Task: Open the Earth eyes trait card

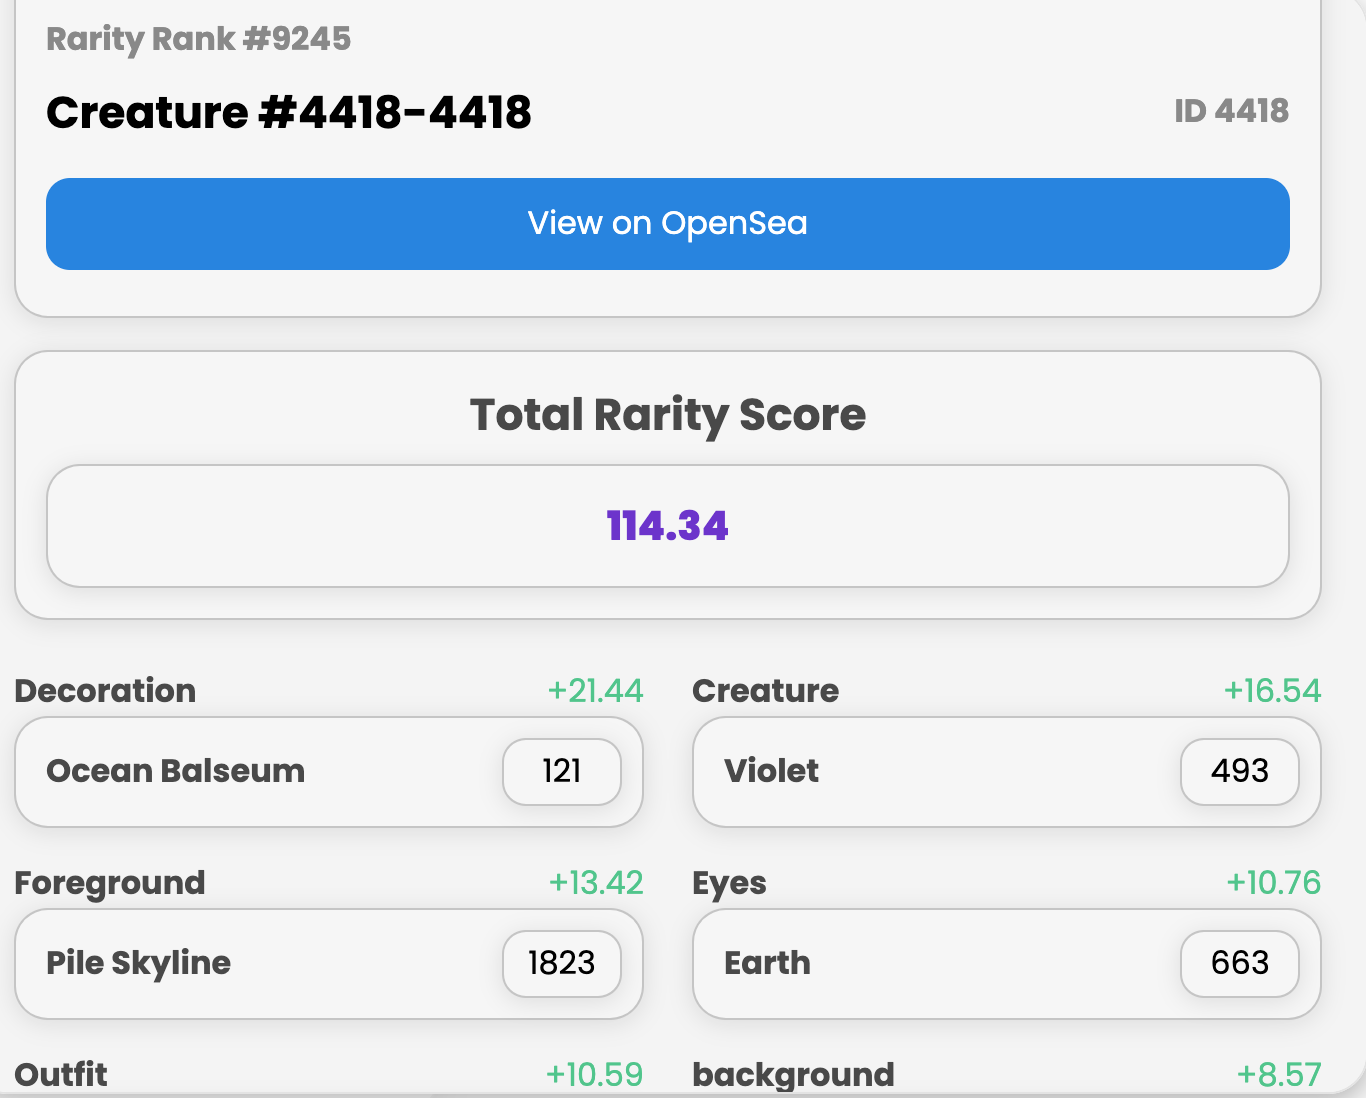Action: coord(1007,964)
